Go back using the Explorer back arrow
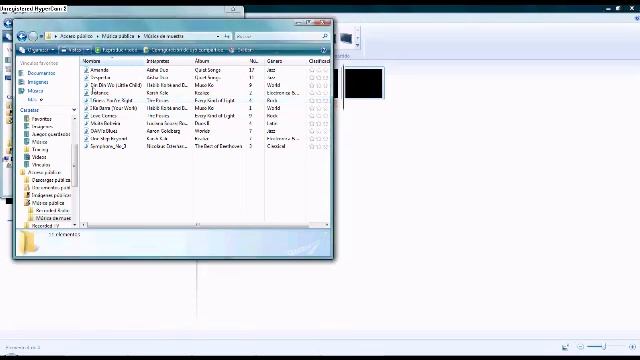Screen dimensions: 640x360 [22, 36]
